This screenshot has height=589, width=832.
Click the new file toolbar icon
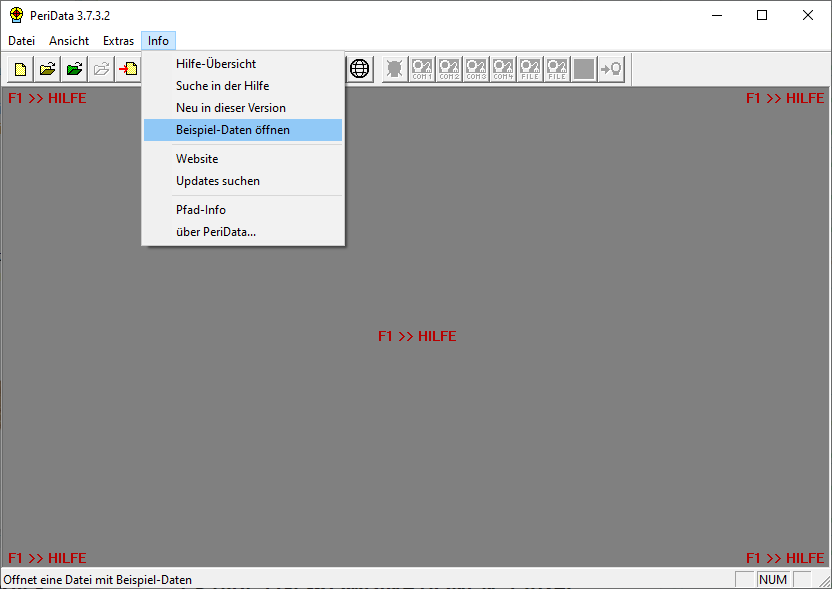[21, 69]
